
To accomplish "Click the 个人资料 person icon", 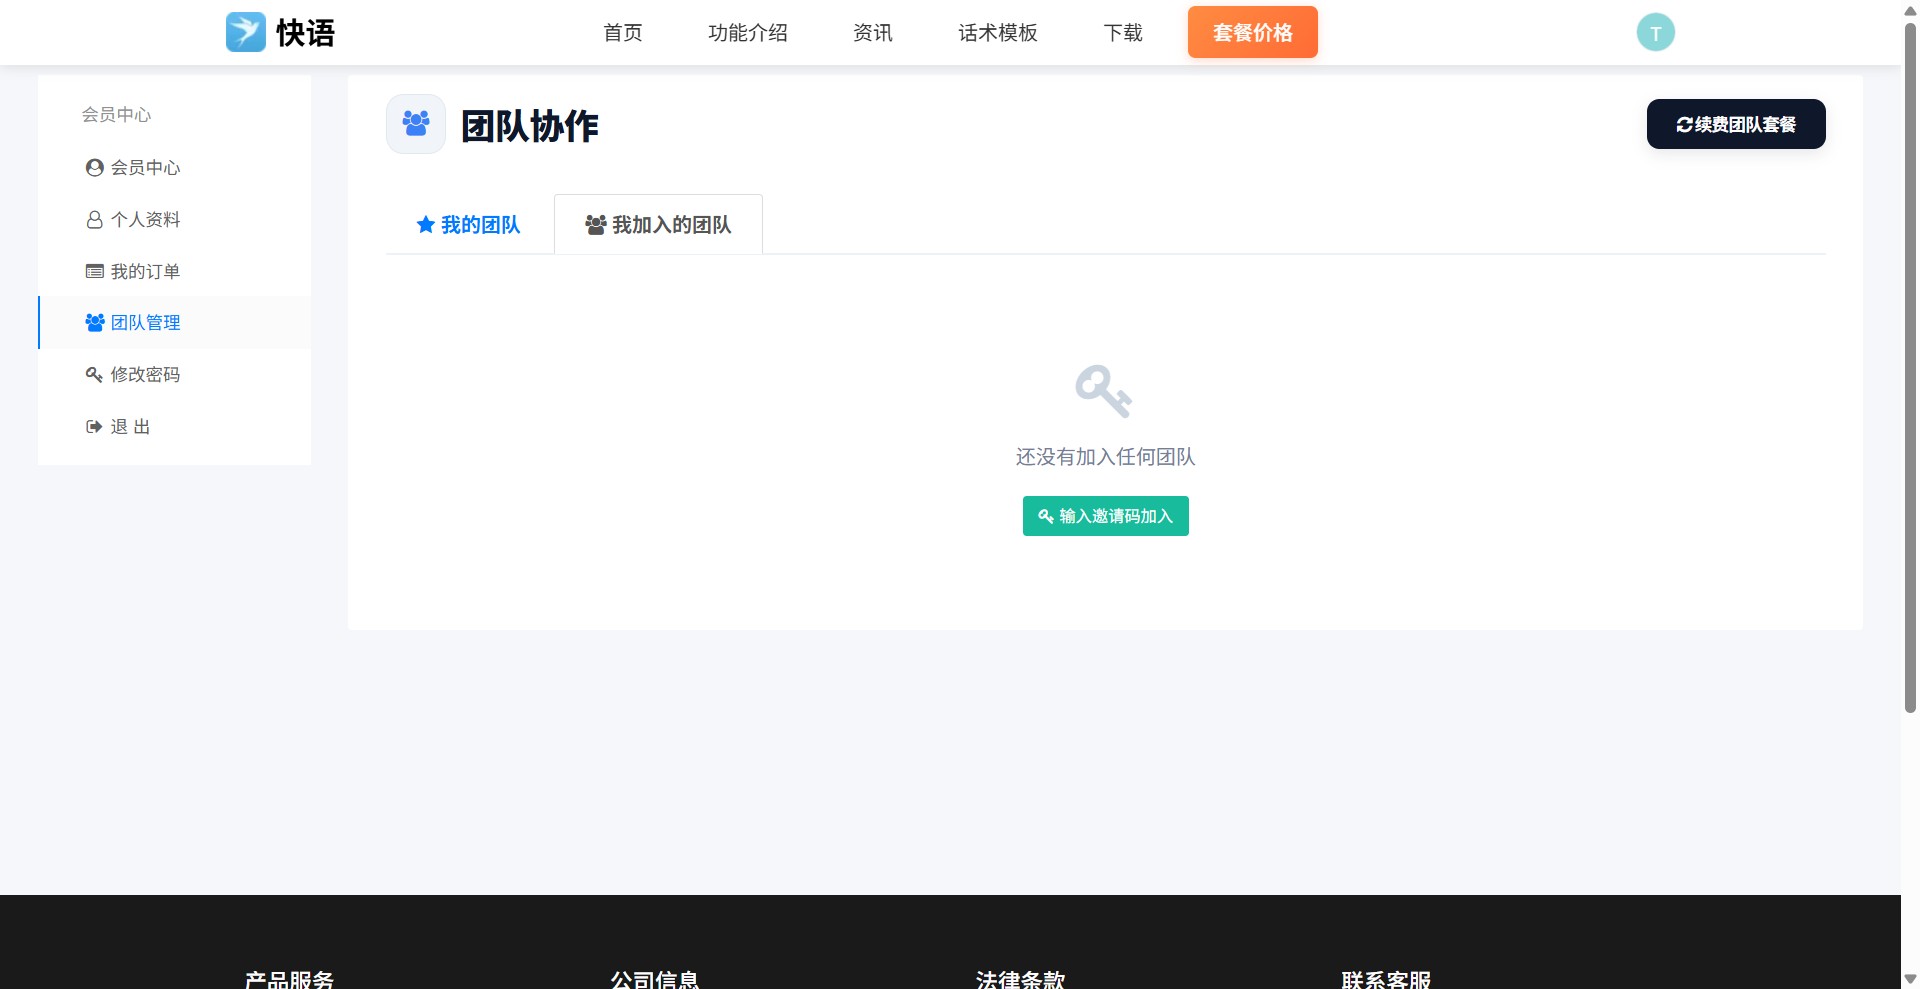I will [94, 219].
